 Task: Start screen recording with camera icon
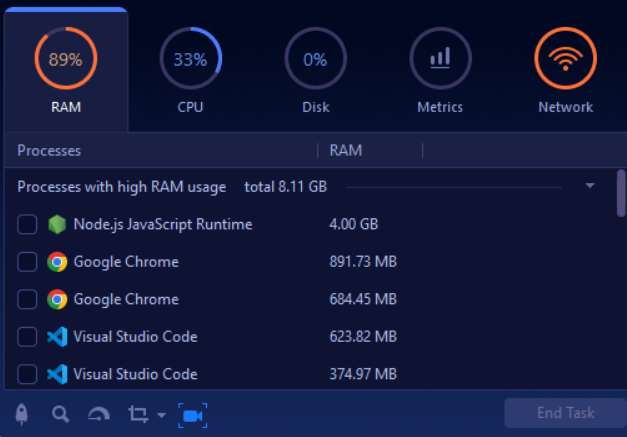click(192, 414)
